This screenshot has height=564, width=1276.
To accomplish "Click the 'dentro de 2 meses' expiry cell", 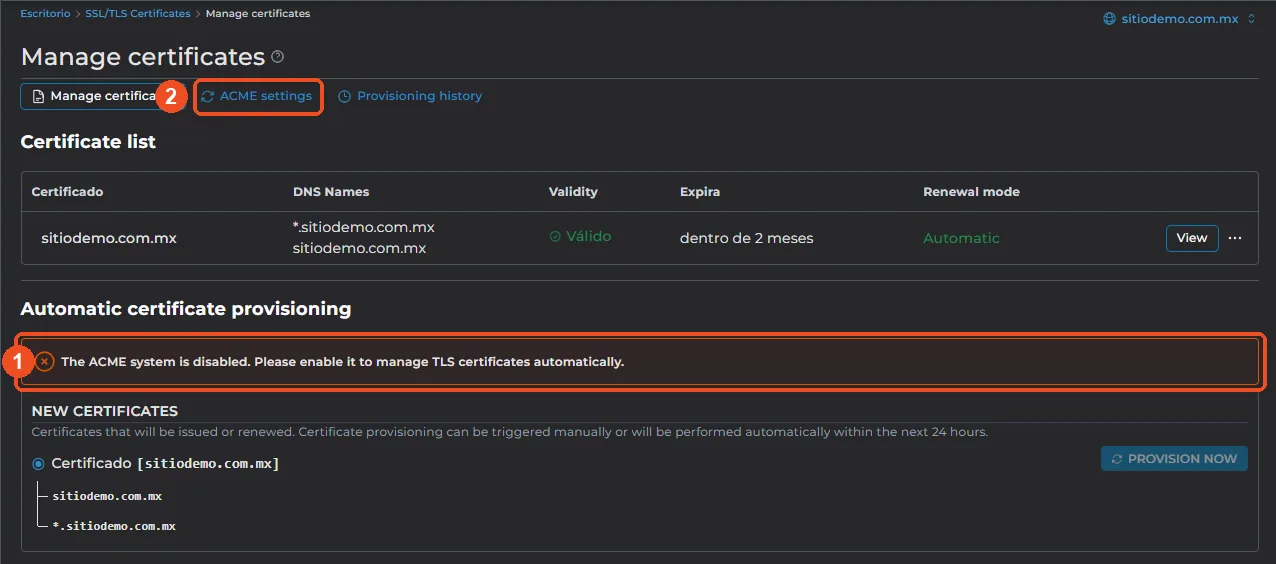I will (747, 238).
